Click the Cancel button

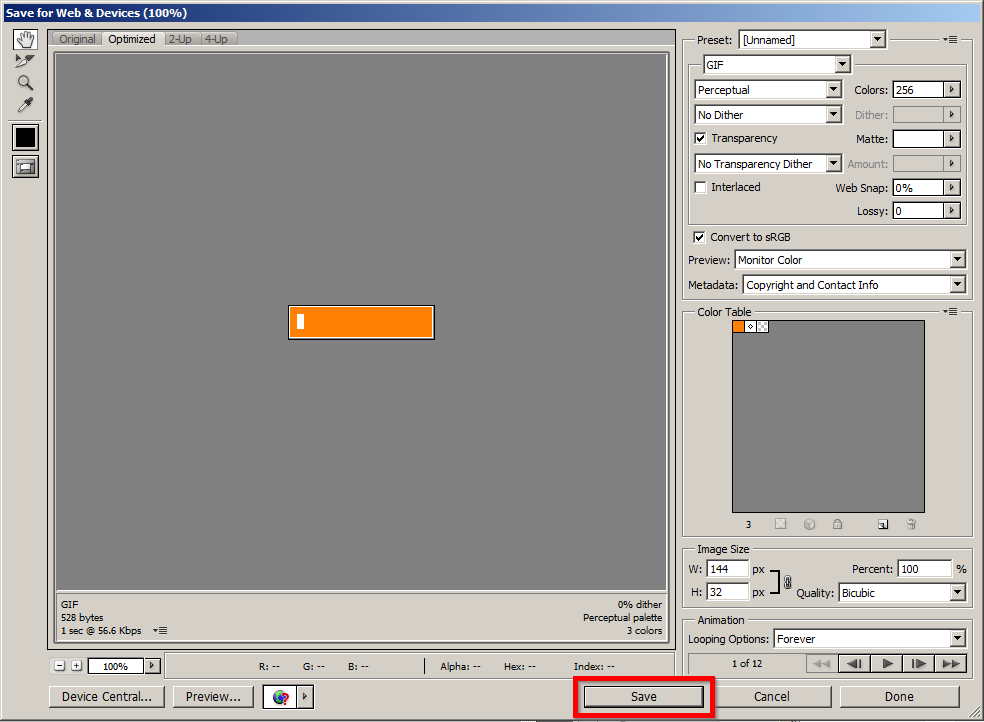[772, 696]
